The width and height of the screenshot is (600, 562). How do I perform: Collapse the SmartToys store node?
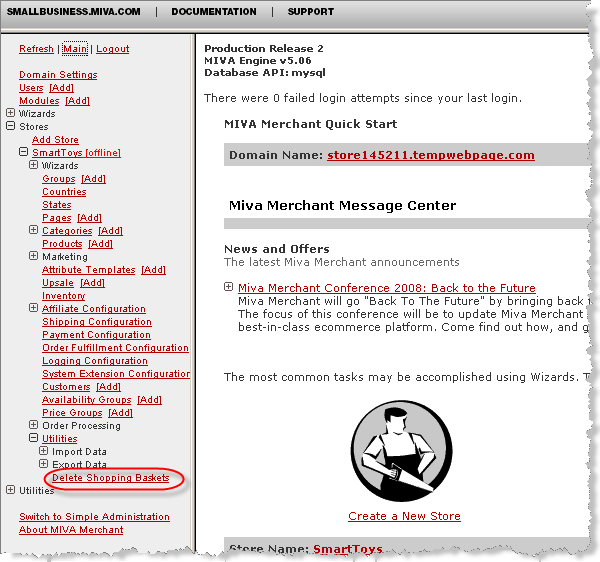23,152
